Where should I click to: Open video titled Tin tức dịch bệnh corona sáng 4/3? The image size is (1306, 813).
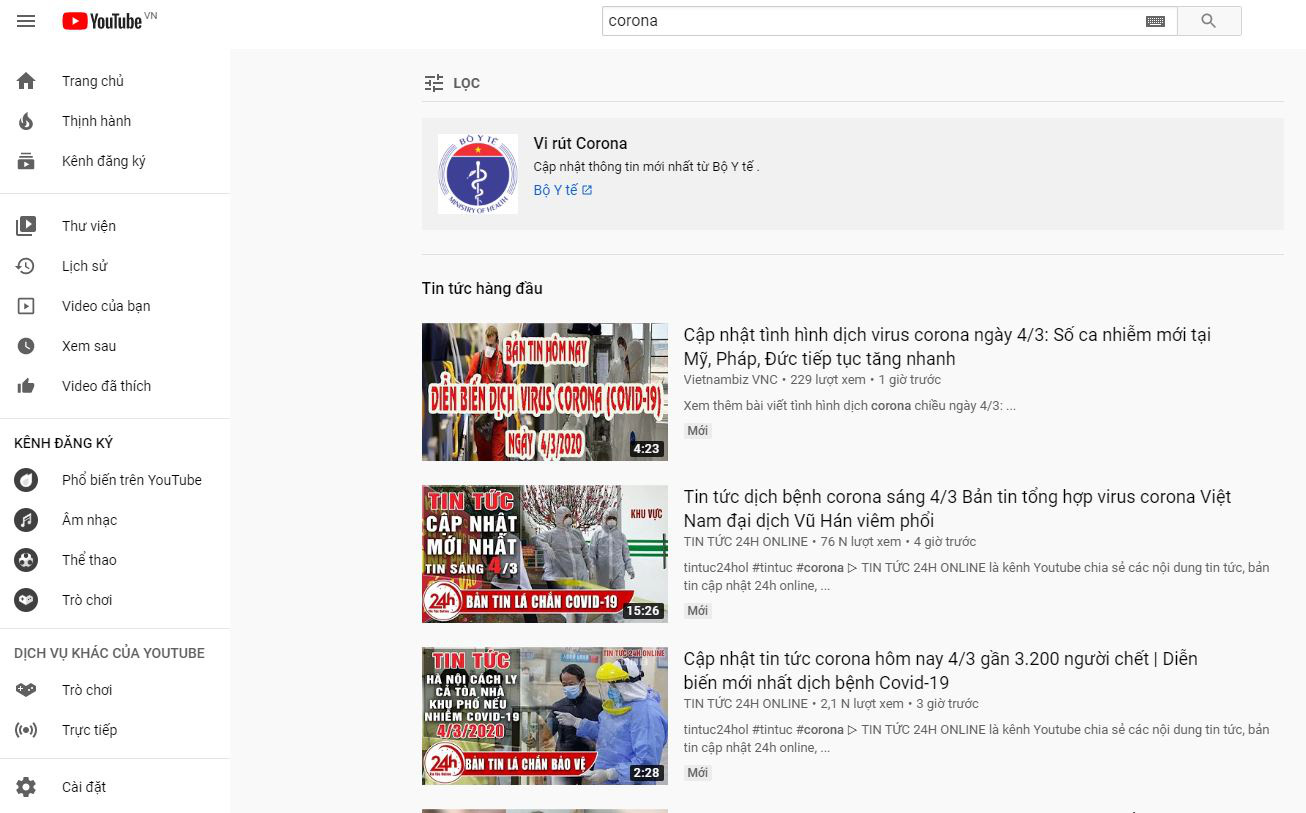point(957,509)
